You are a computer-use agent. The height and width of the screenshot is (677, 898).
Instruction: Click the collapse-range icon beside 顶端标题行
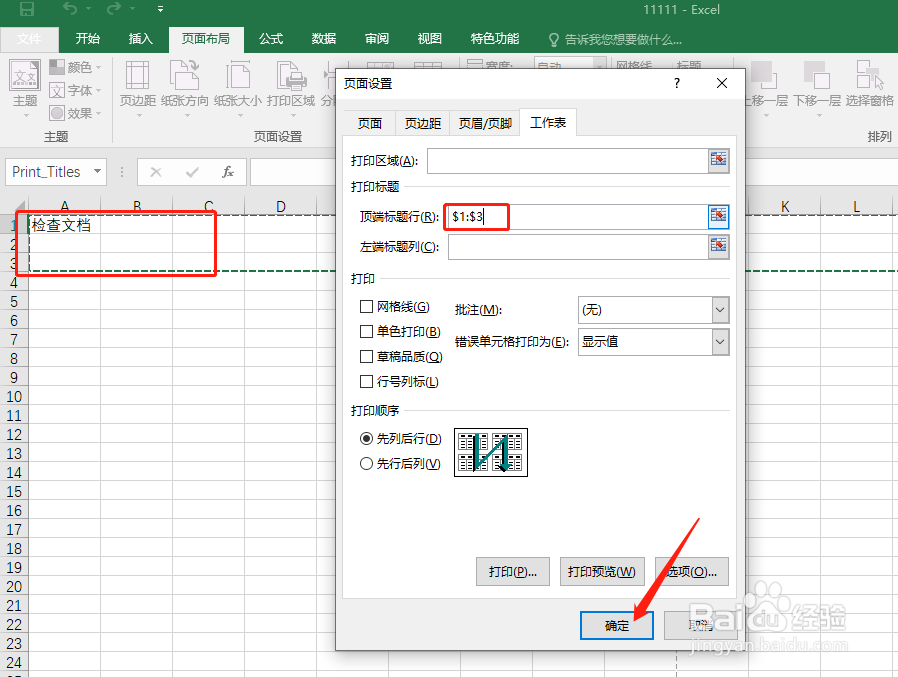718,217
